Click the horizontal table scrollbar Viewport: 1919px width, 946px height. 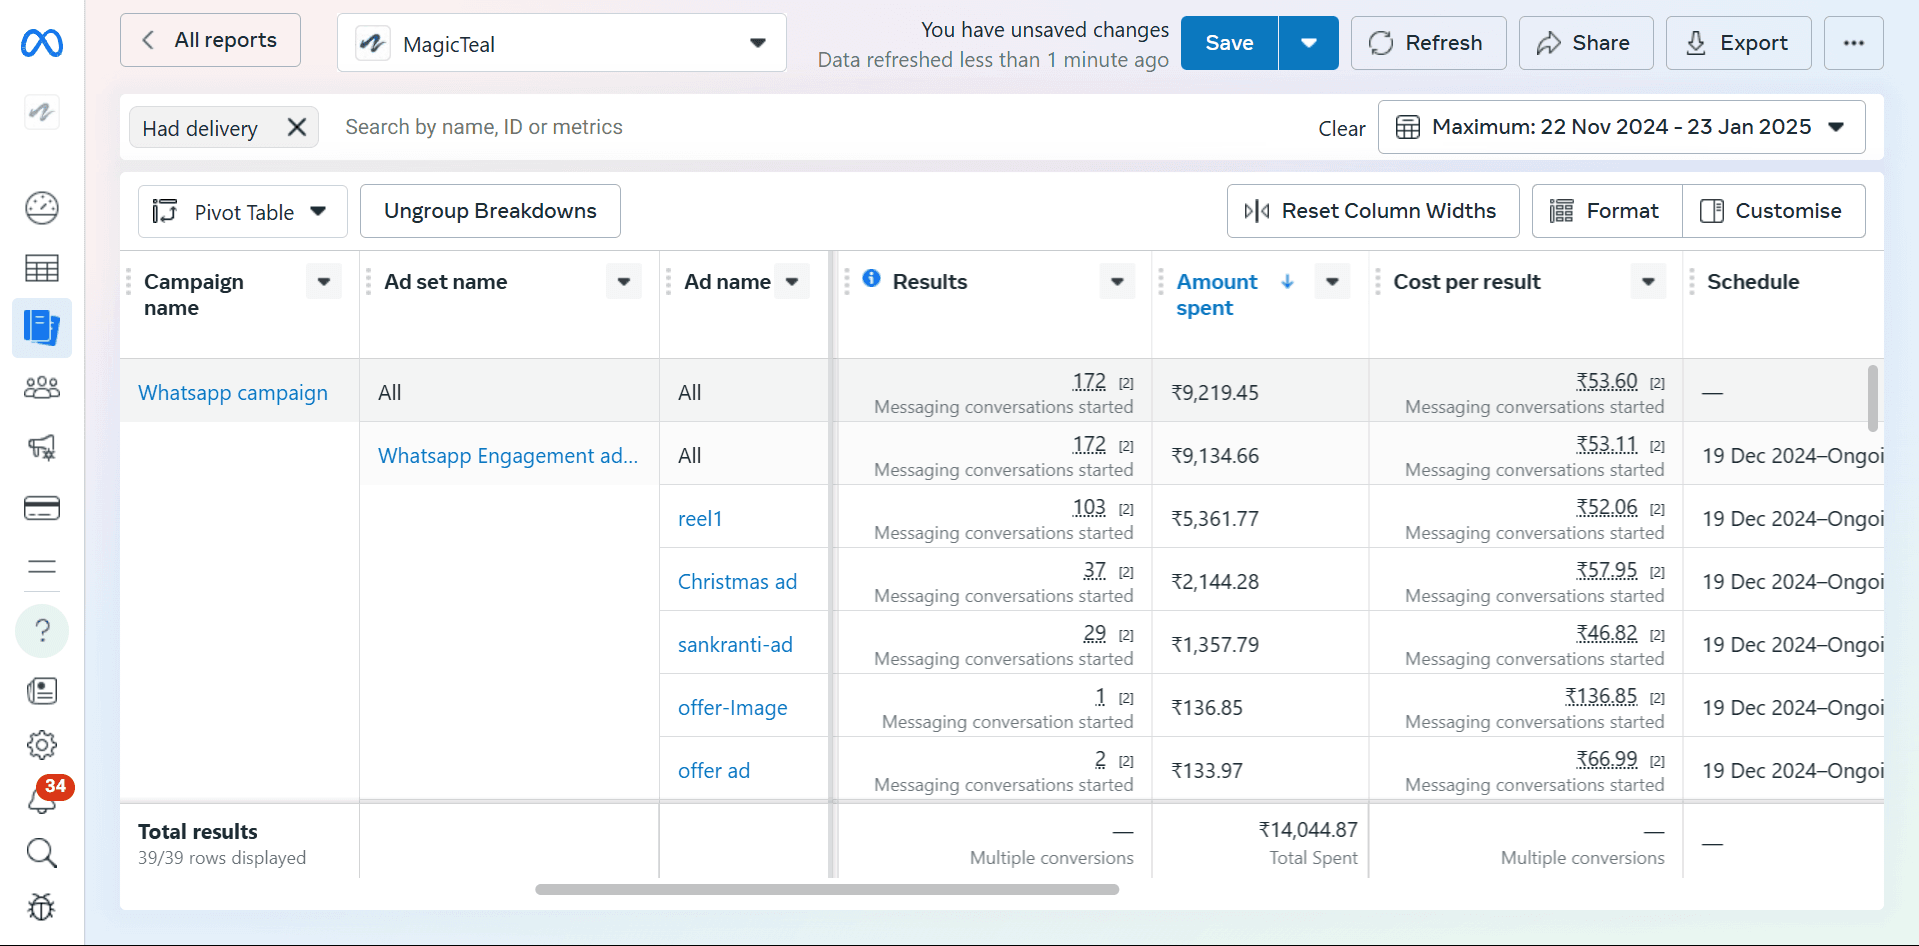tap(827, 889)
